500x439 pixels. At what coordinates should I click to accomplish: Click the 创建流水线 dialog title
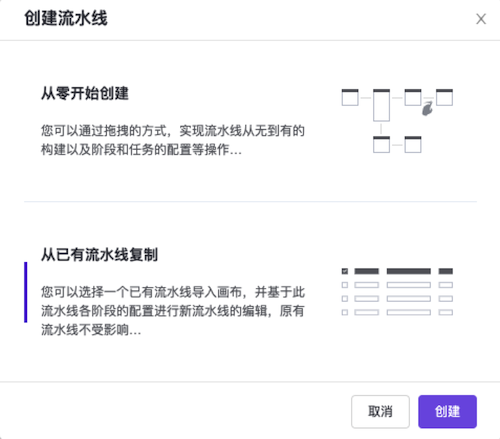pyautogui.click(x=66, y=18)
